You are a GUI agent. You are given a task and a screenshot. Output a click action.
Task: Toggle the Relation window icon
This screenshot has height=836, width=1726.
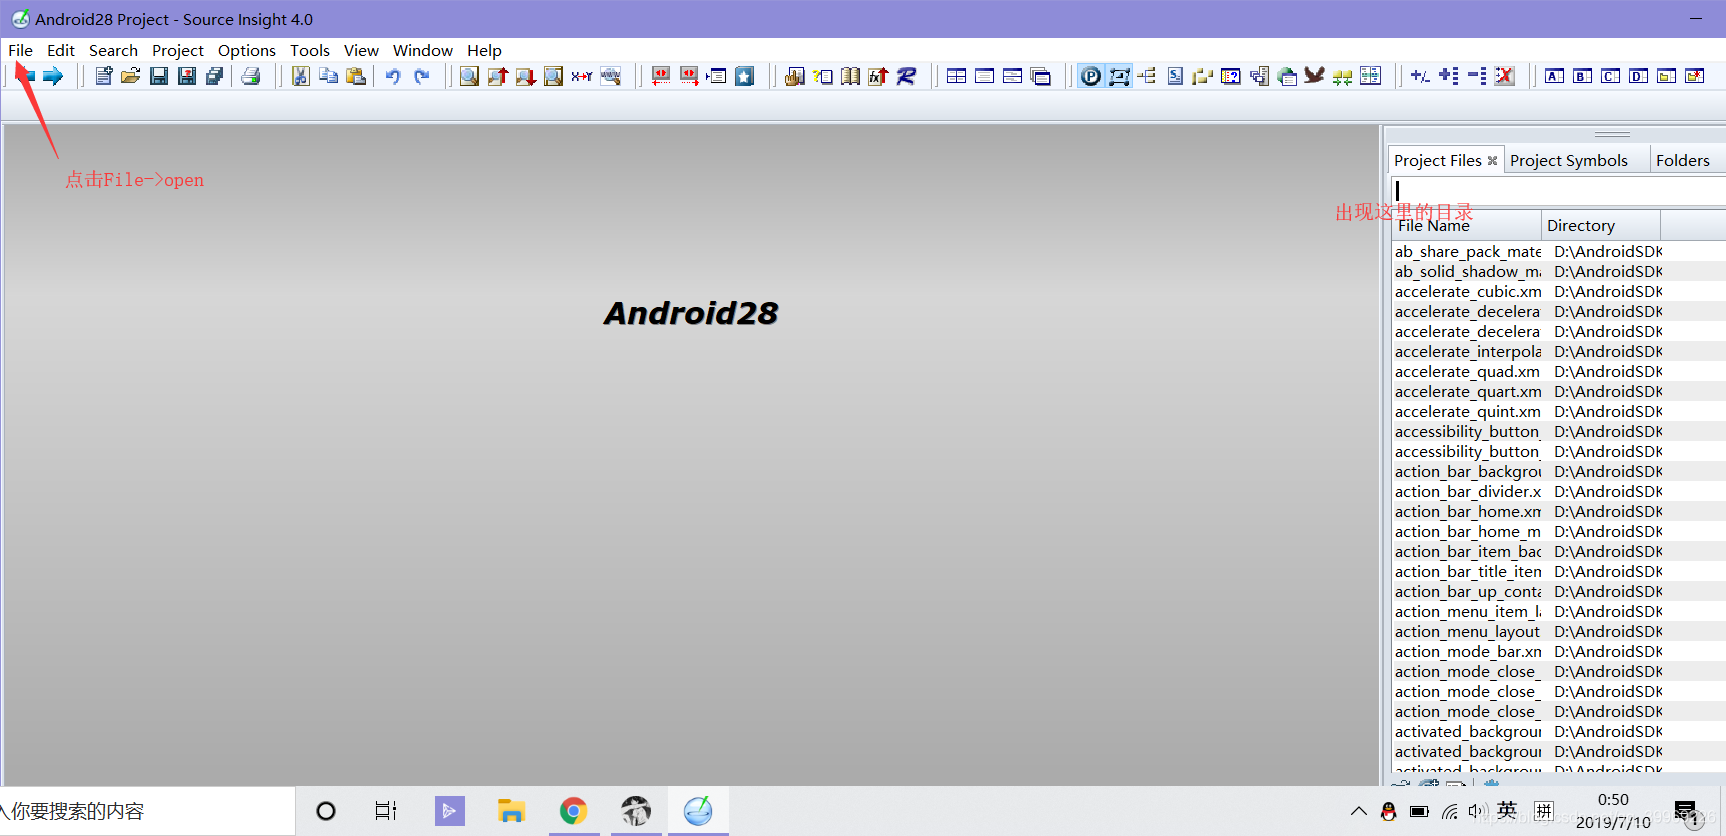tap(1119, 76)
